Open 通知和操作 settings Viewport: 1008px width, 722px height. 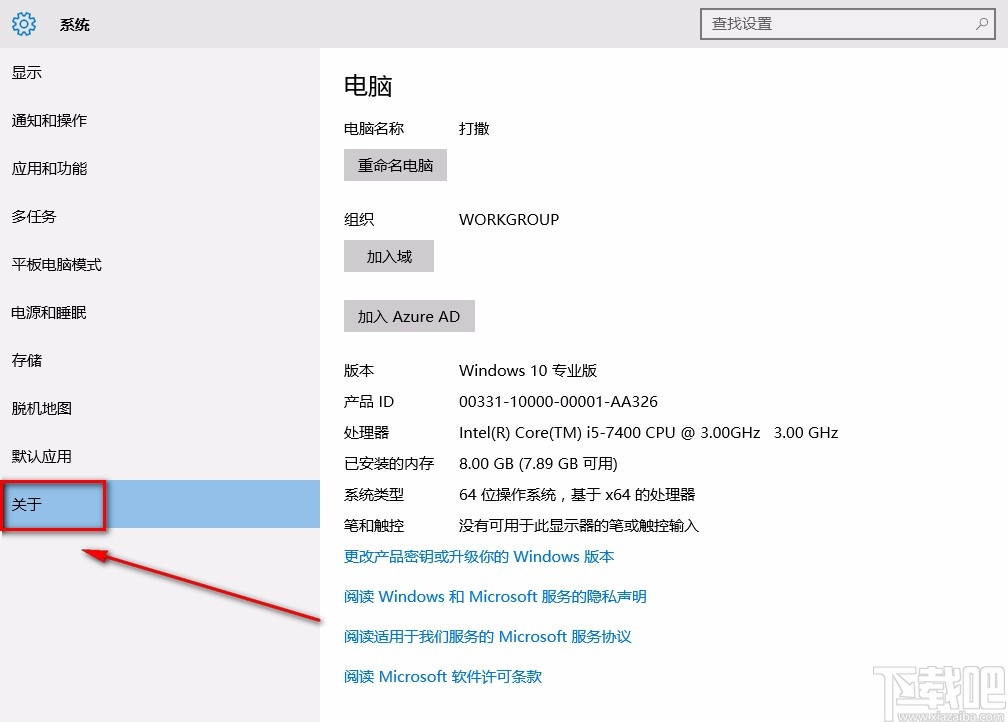49,120
